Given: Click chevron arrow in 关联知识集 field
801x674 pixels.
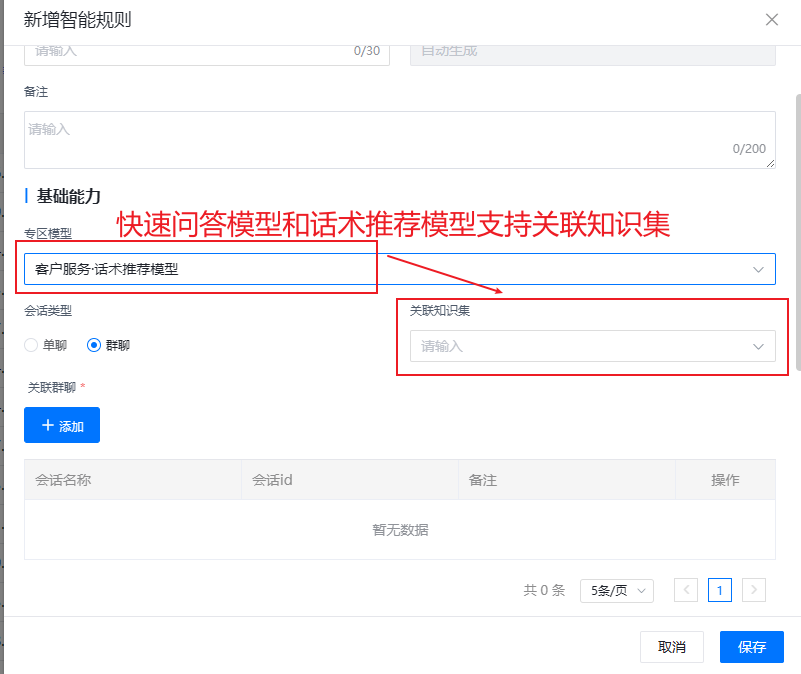Looking at the screenshot, I should pyautogui.click(x=757, y=347).
